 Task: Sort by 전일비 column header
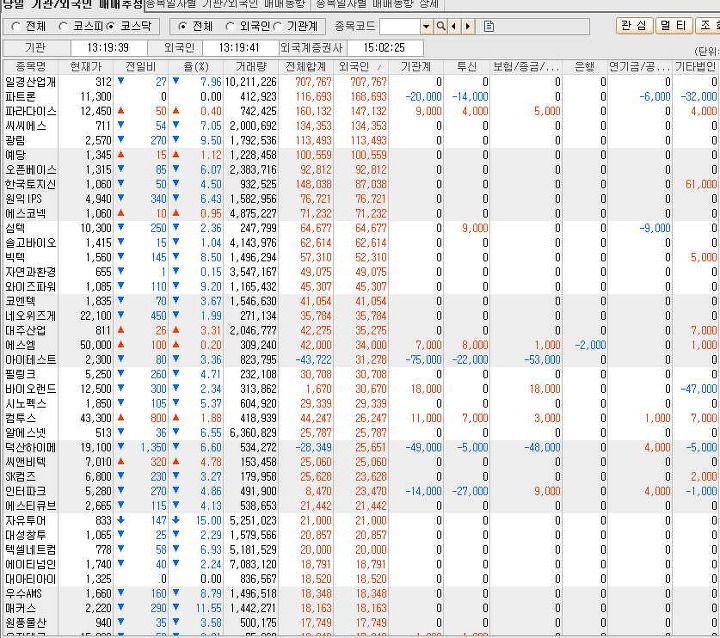click(x=141, y=67)
